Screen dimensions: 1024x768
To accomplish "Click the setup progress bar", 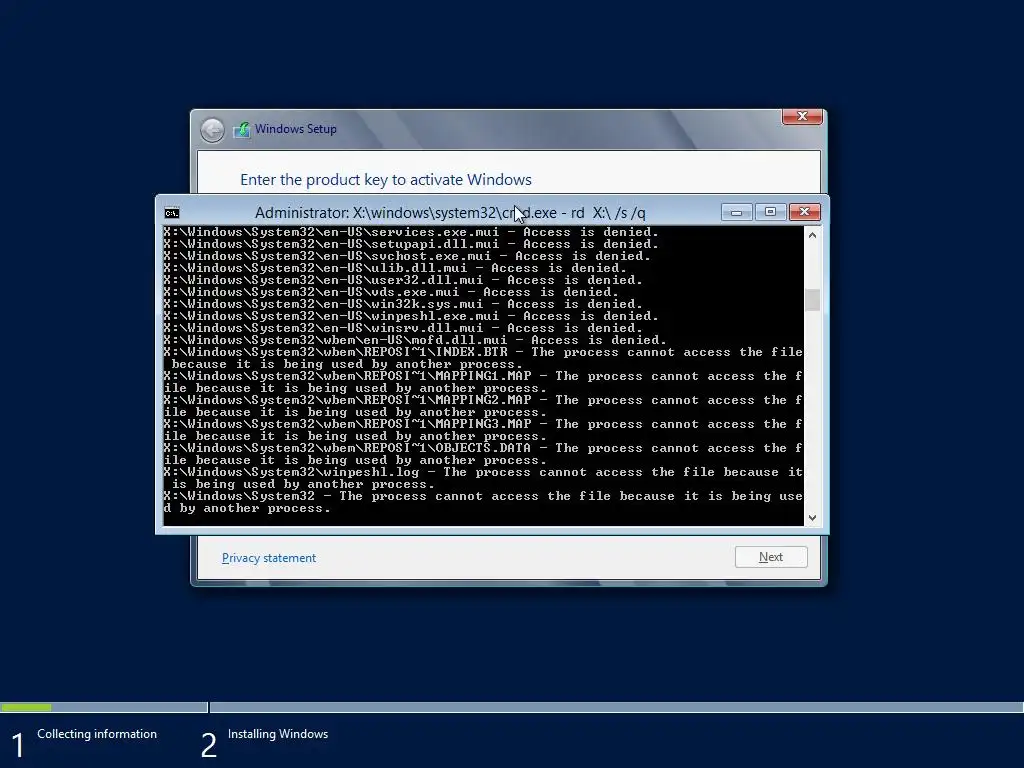I will (x=512, y=707).
